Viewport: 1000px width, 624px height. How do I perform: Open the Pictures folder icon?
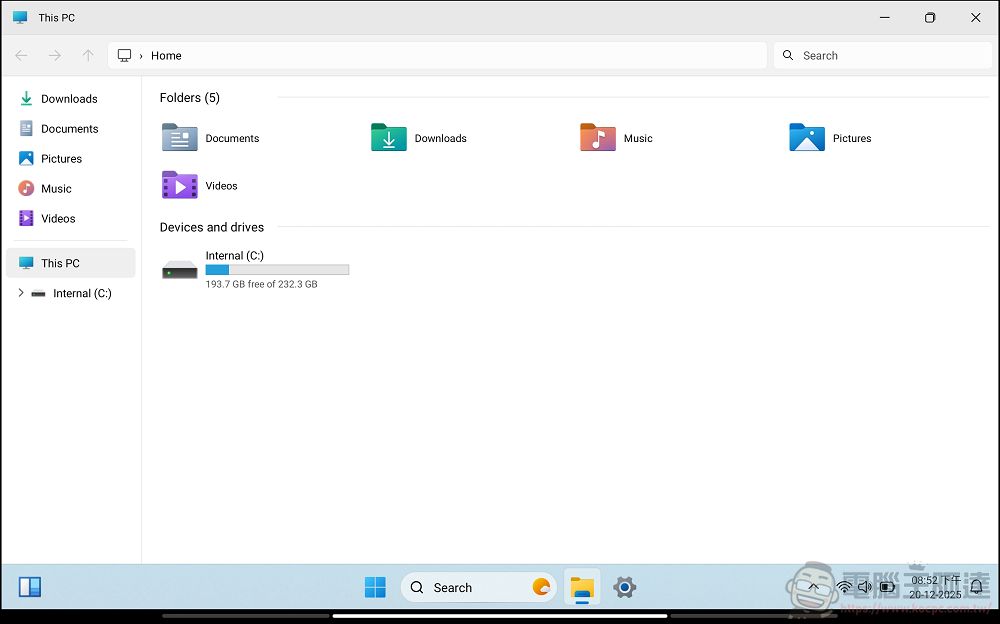(x=807, y=137)
